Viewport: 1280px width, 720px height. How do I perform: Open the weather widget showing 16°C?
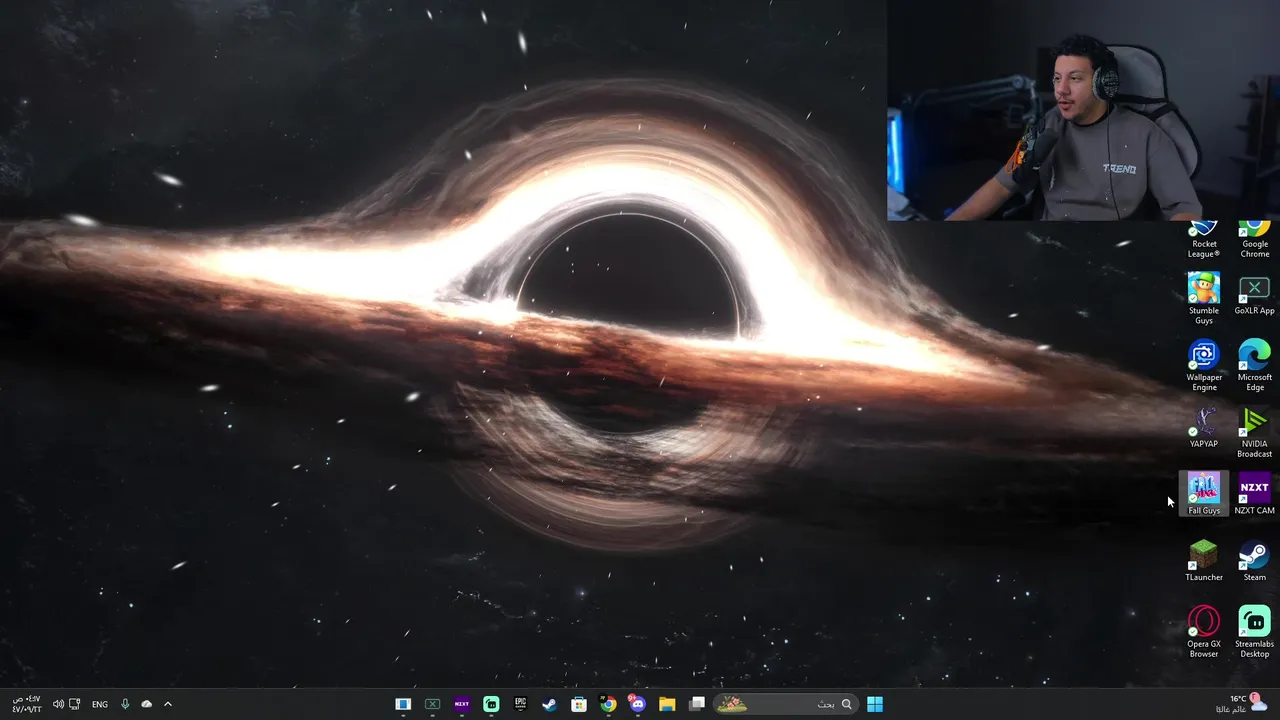tap(1241, 704)
